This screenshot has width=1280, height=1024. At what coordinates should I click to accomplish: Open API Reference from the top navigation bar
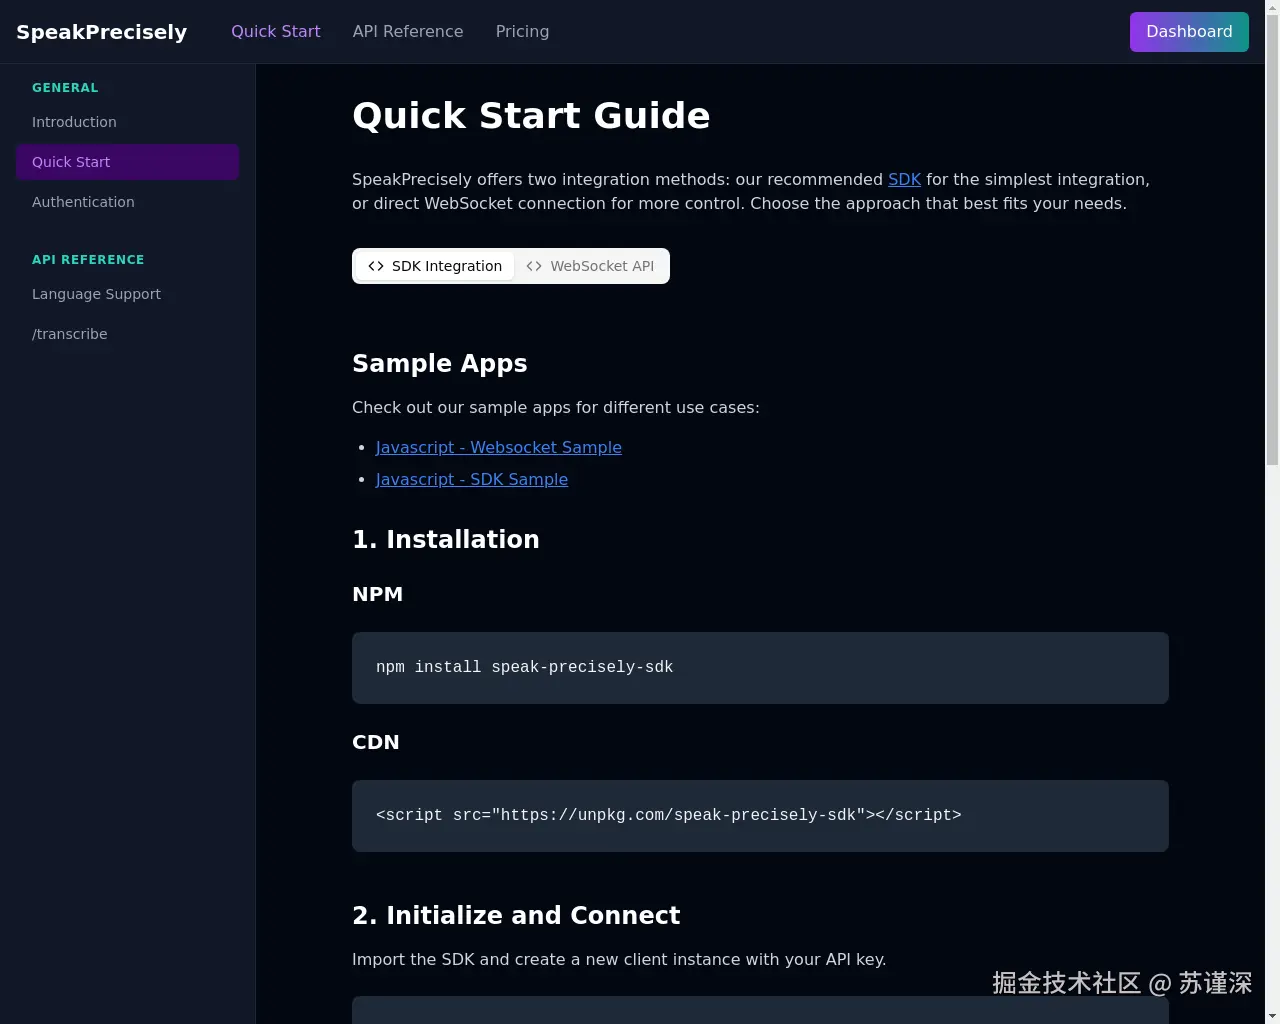(407, 31)
